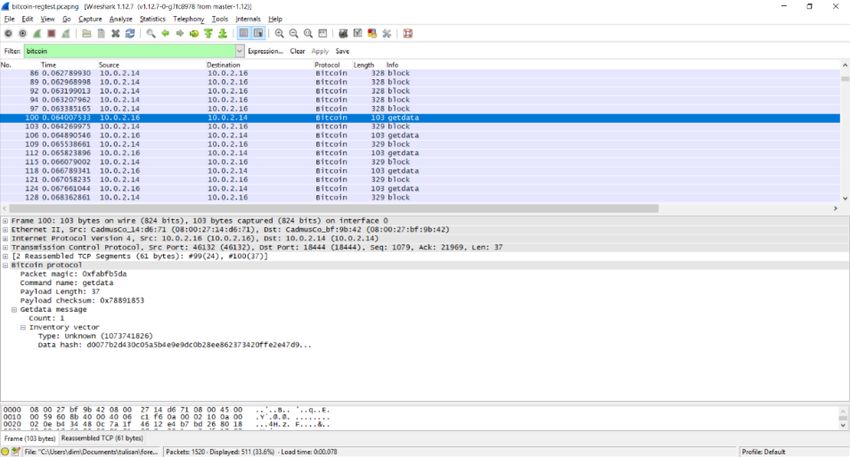850x457 pixels.
Task: Collapse the Inventory vector node
Action: [23, 327]
